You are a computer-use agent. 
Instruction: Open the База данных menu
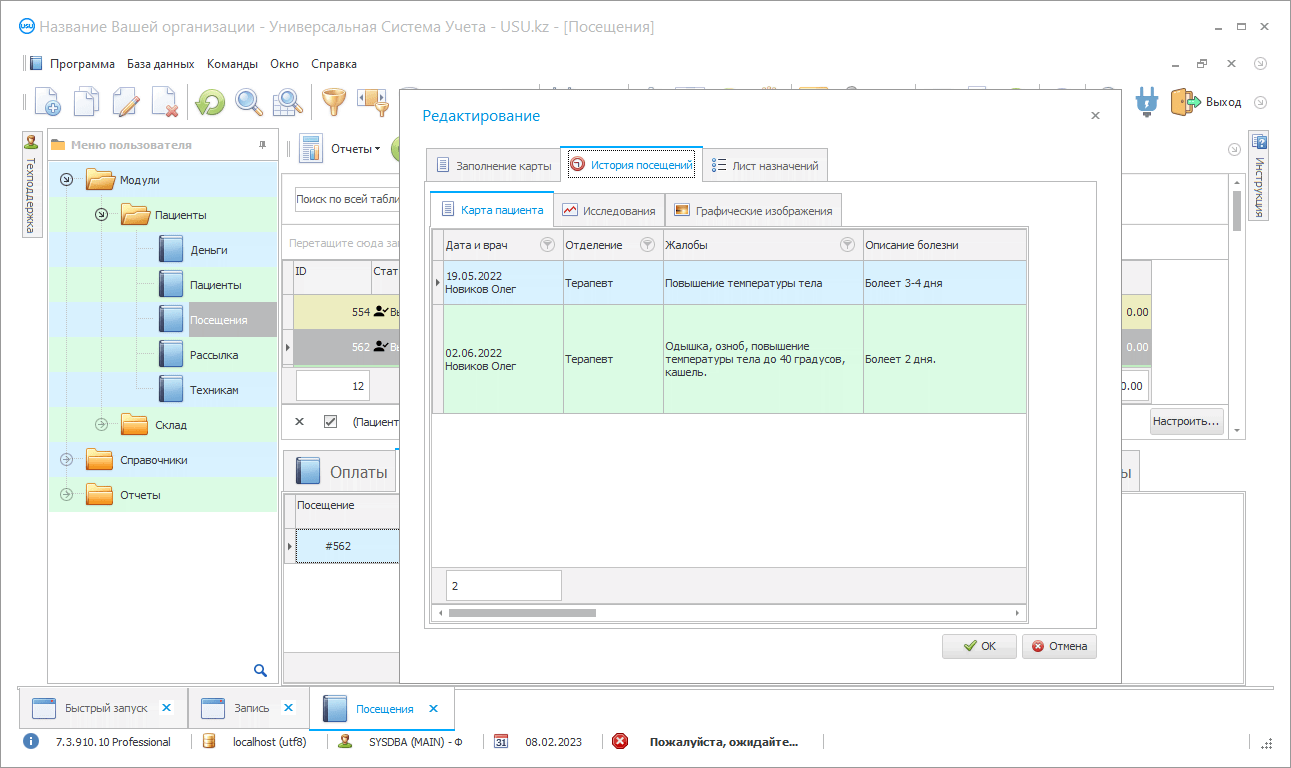click(160, 64)
